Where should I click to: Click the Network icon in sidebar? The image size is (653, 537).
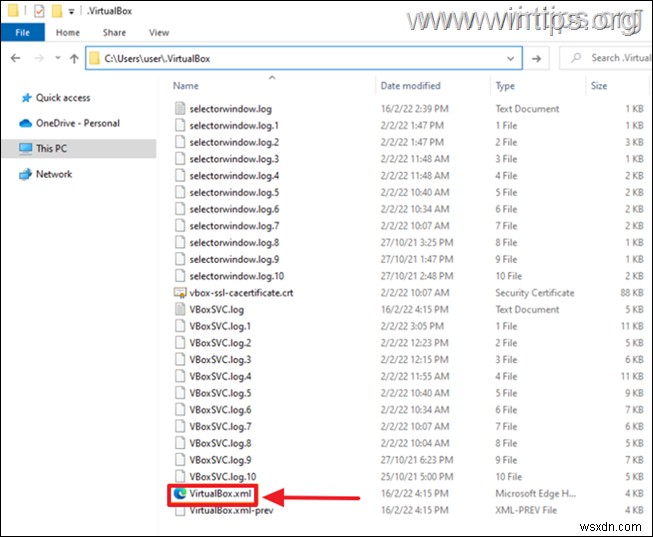(x=25, y=174)
